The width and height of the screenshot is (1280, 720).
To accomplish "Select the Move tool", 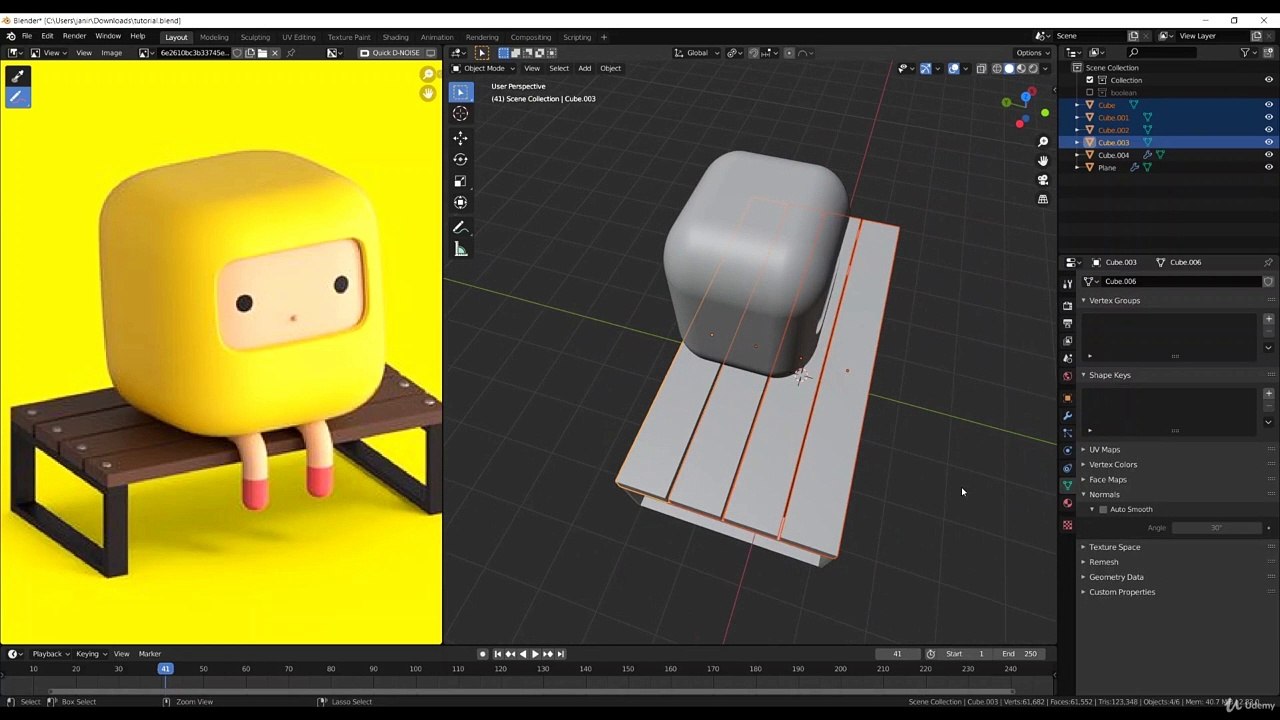I will pos(460,138).
